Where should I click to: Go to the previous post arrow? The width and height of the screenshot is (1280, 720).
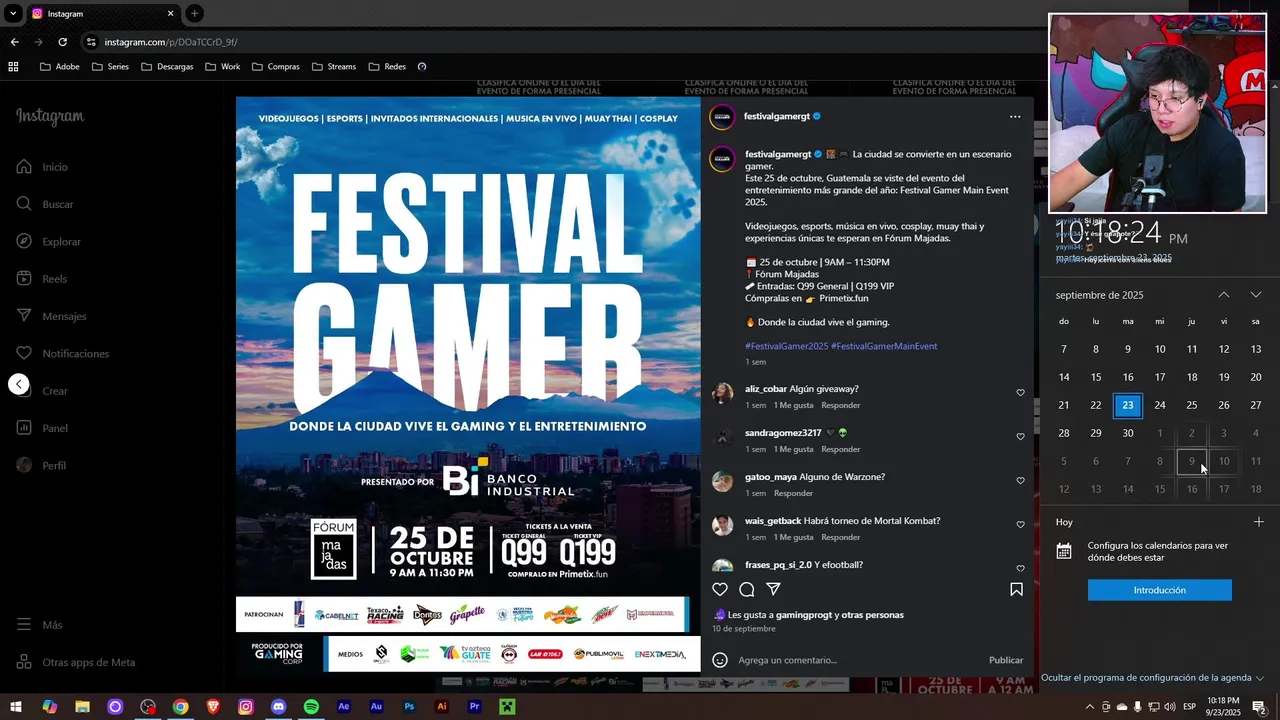pyautogui.click(x=19, y=384)
